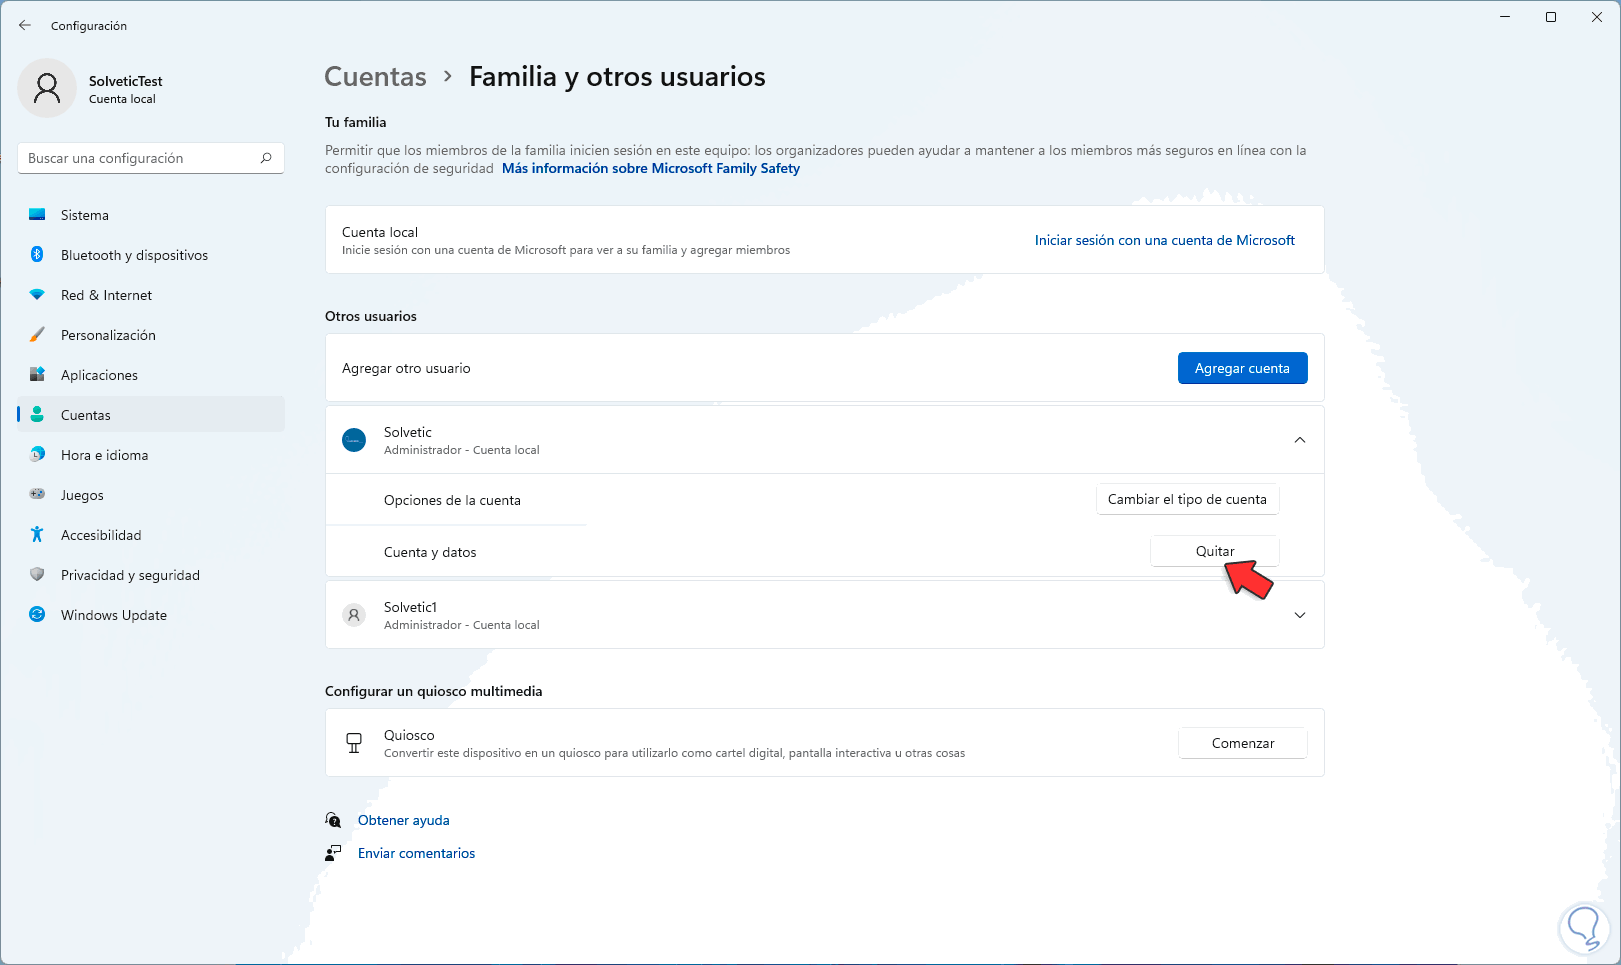This screenshot has height=965, width=1621.
Task: Click the Bluetooth y dispositivos icon
Action: coord(37,255)
